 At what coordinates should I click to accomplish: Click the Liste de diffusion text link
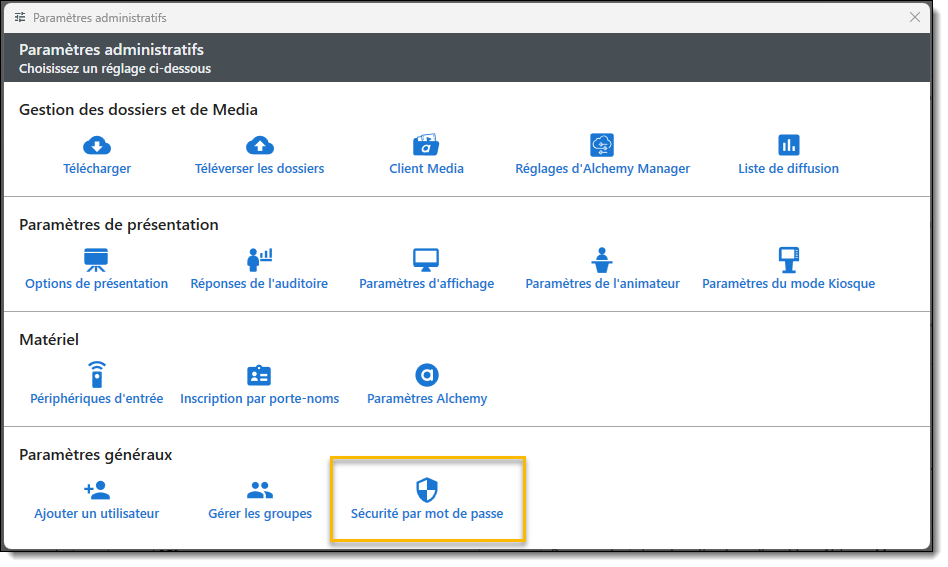tap(789, 169)
